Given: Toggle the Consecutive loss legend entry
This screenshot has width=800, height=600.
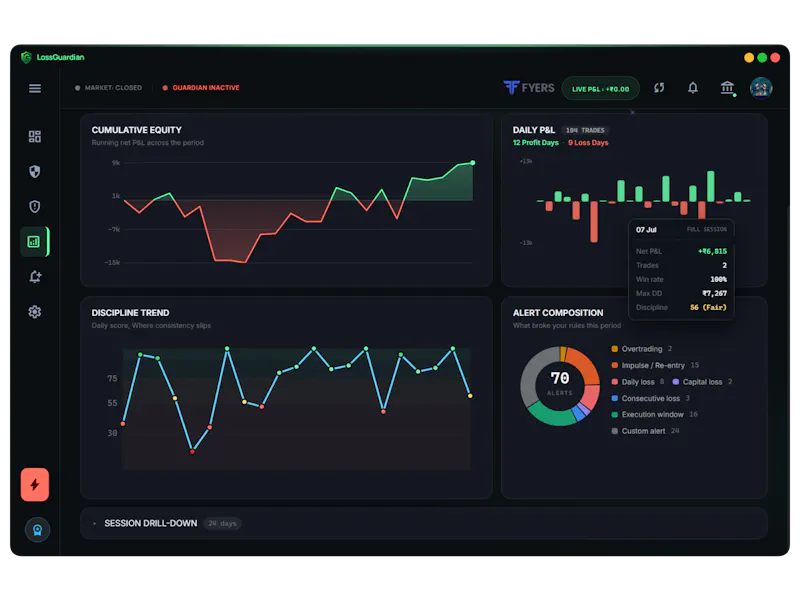Looking at the screenshot, I should pyautogui.click(x=651, y=398).
